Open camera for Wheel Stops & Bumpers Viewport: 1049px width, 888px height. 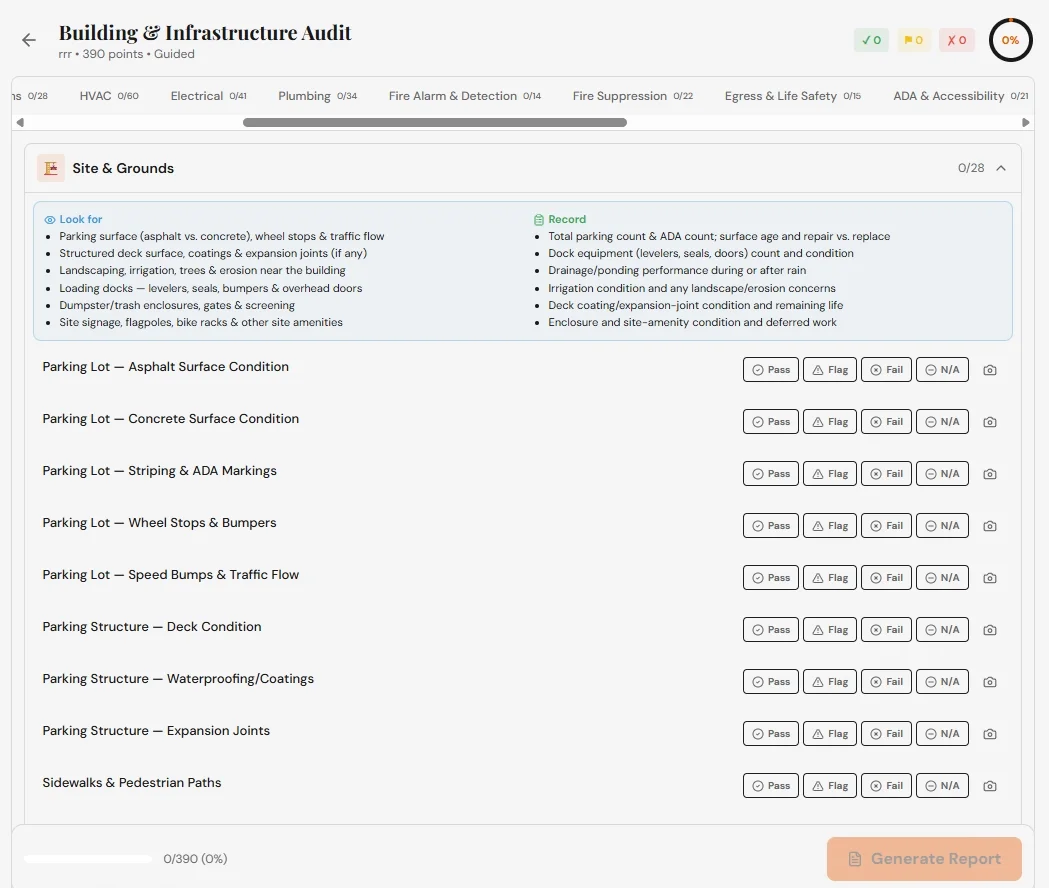(x=989, y=526)
